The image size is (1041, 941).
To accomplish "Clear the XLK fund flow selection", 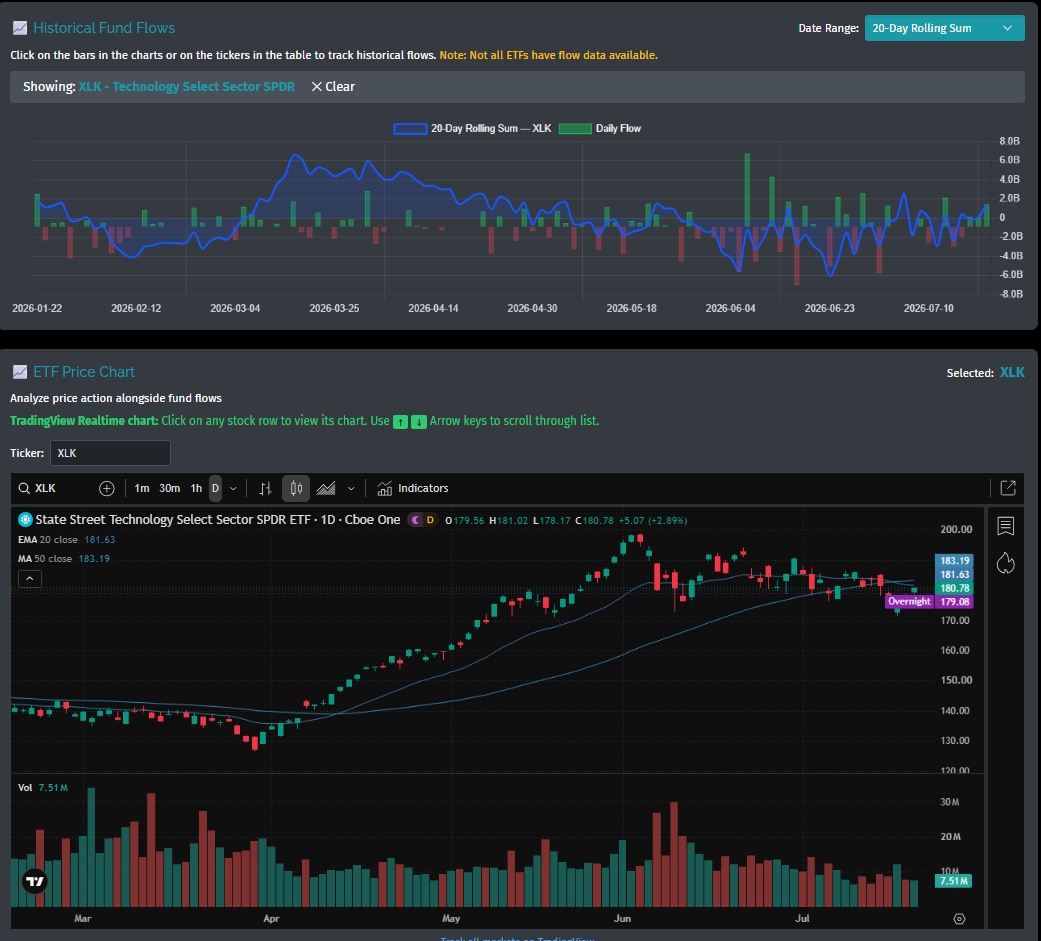I will tap(333, 87).
